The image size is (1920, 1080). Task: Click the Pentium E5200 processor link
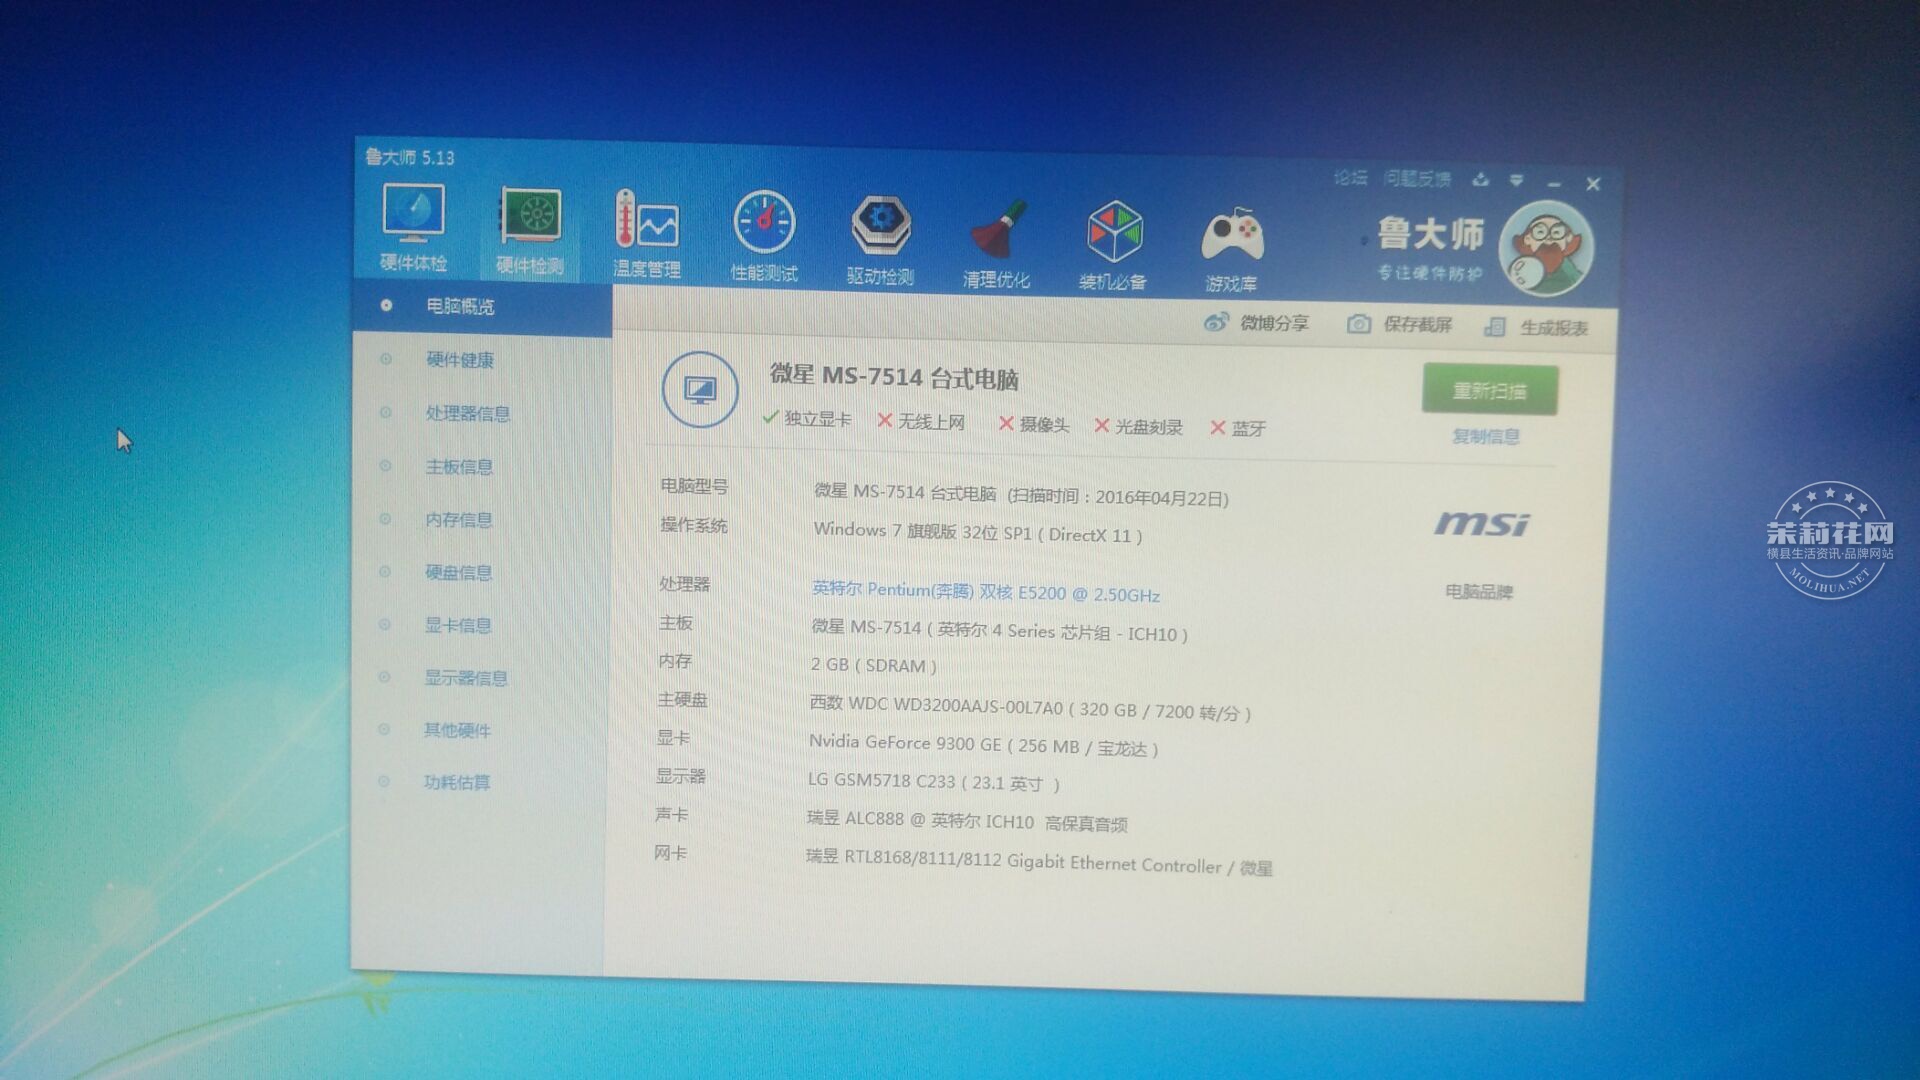tap(986, 592)
